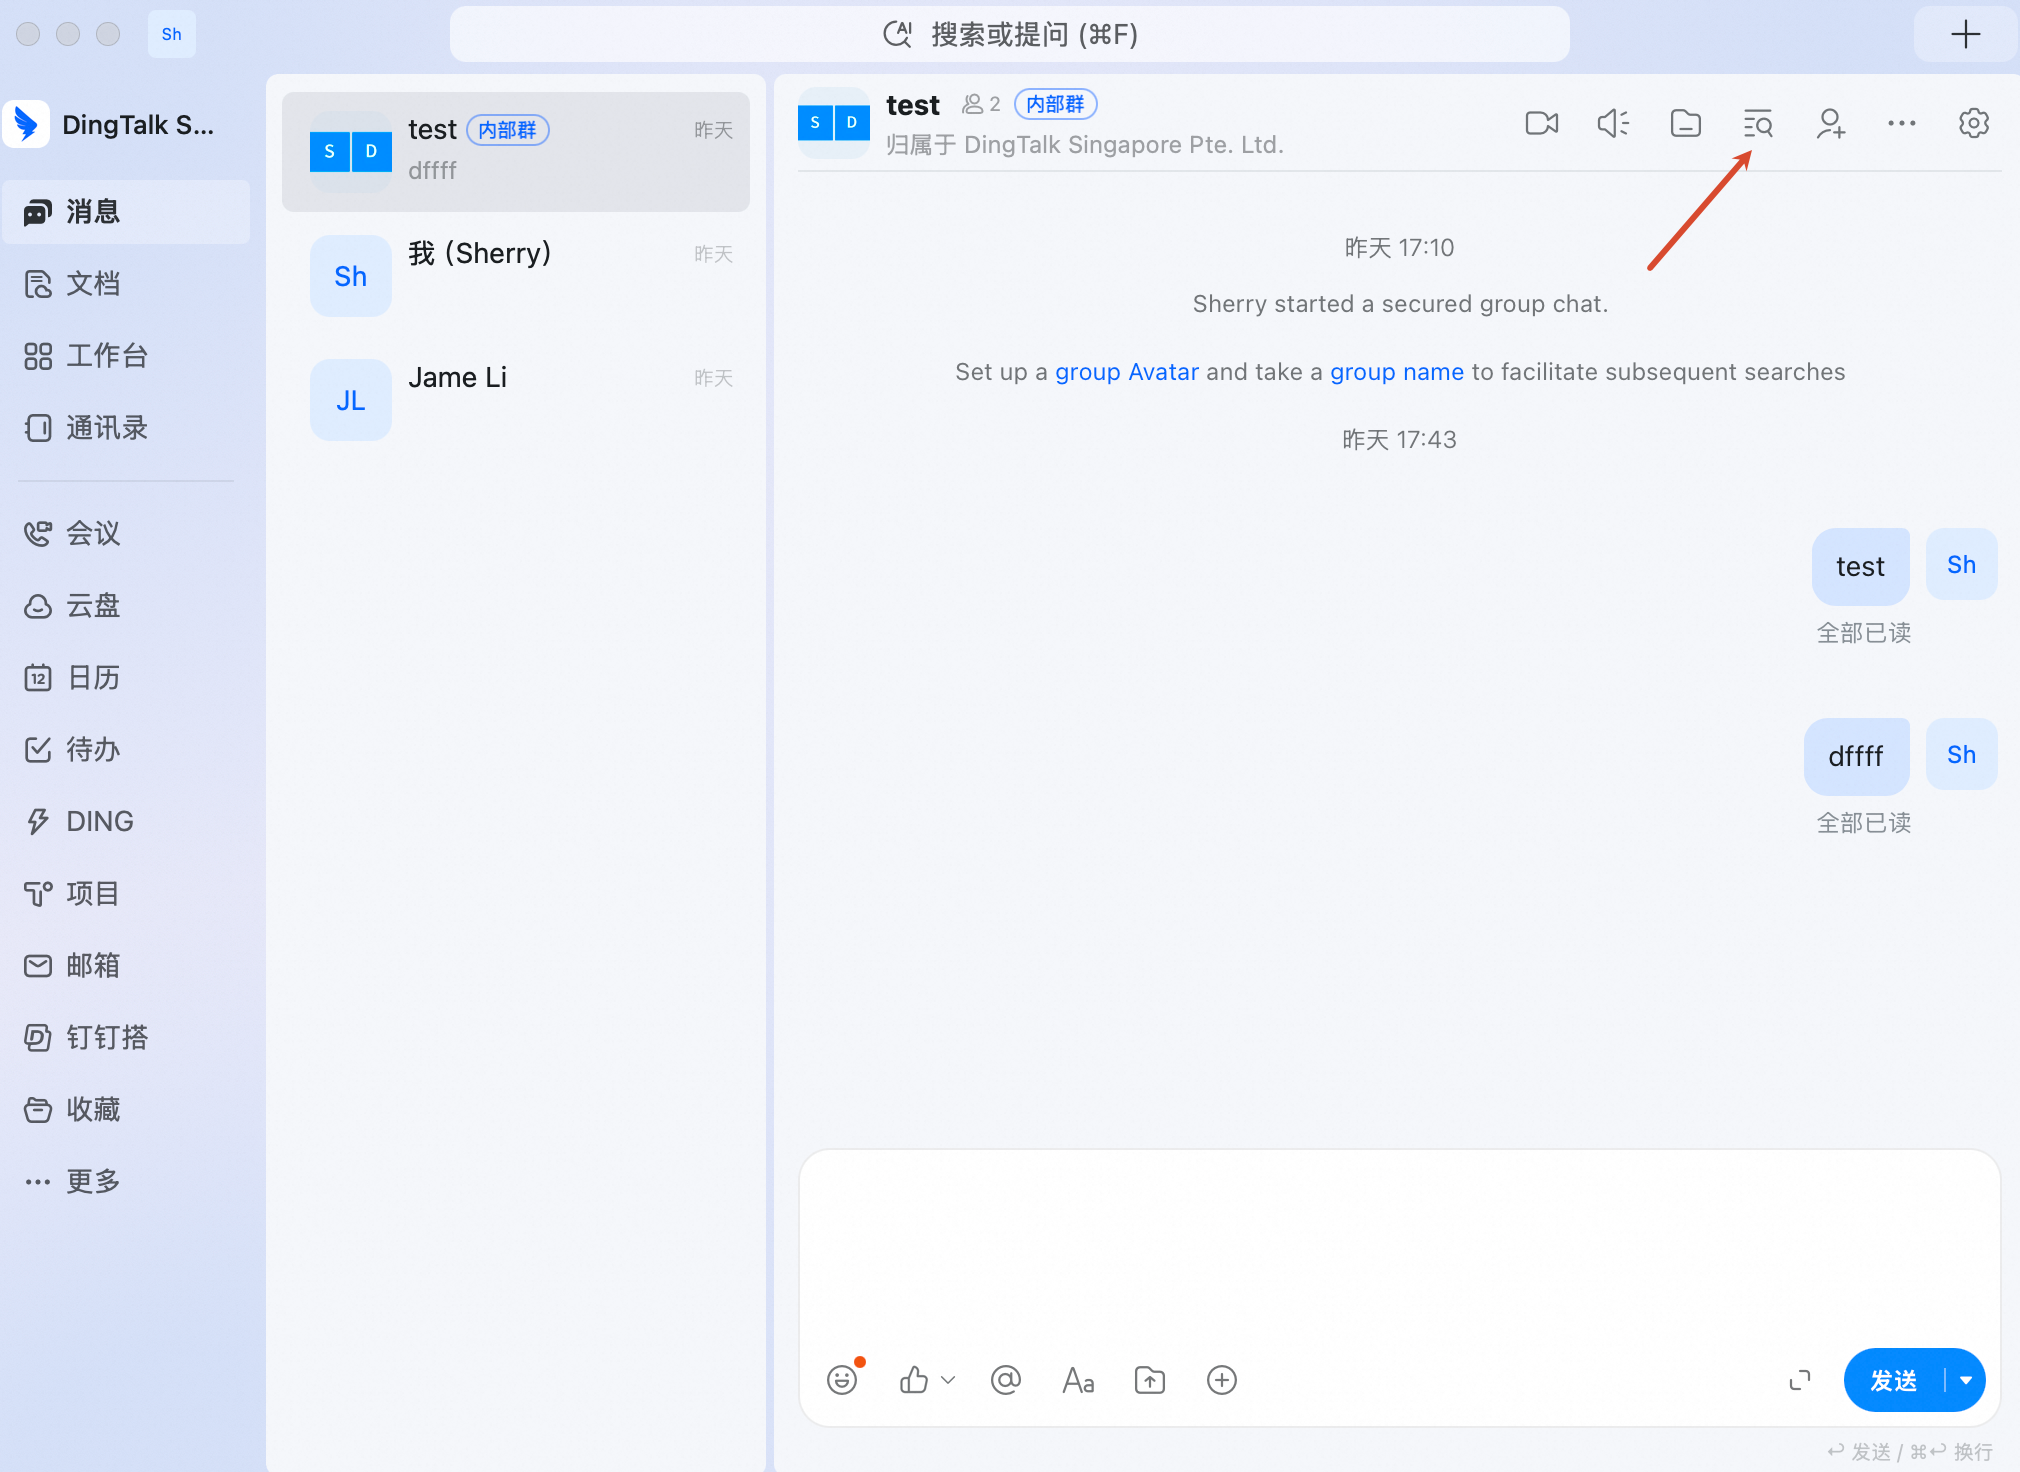
Task: Expand the thumbs-up reaction chevron
Action: (x=948, y=1380)
